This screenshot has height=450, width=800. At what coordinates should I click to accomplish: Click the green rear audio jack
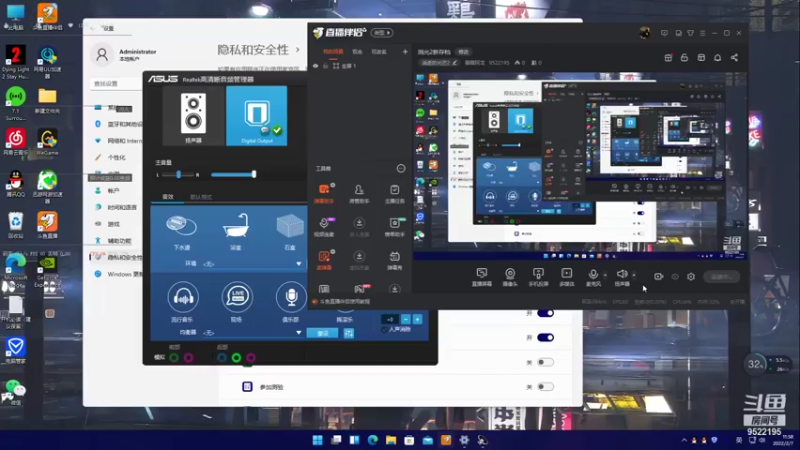pyautogui.click(x=236, y=358)
